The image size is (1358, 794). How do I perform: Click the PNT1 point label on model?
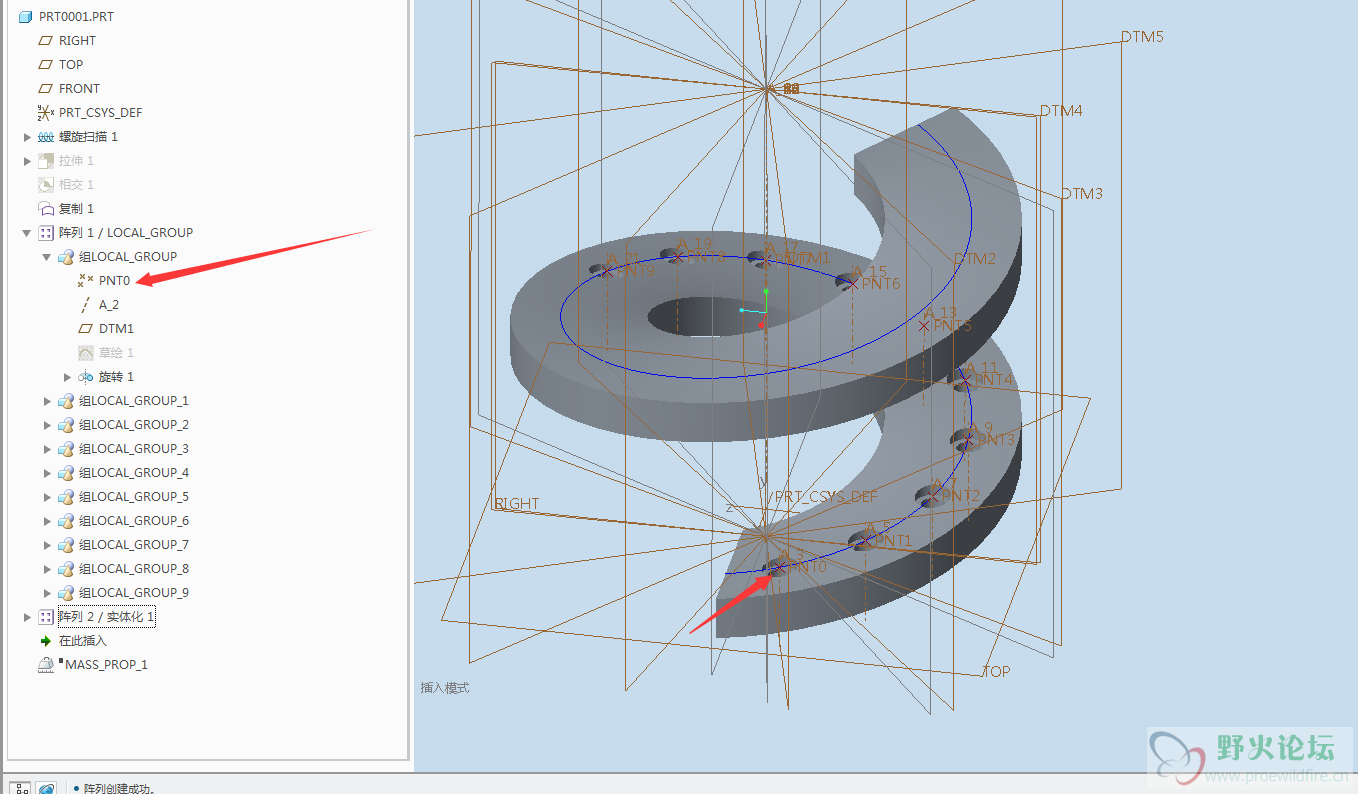[893, 541]
